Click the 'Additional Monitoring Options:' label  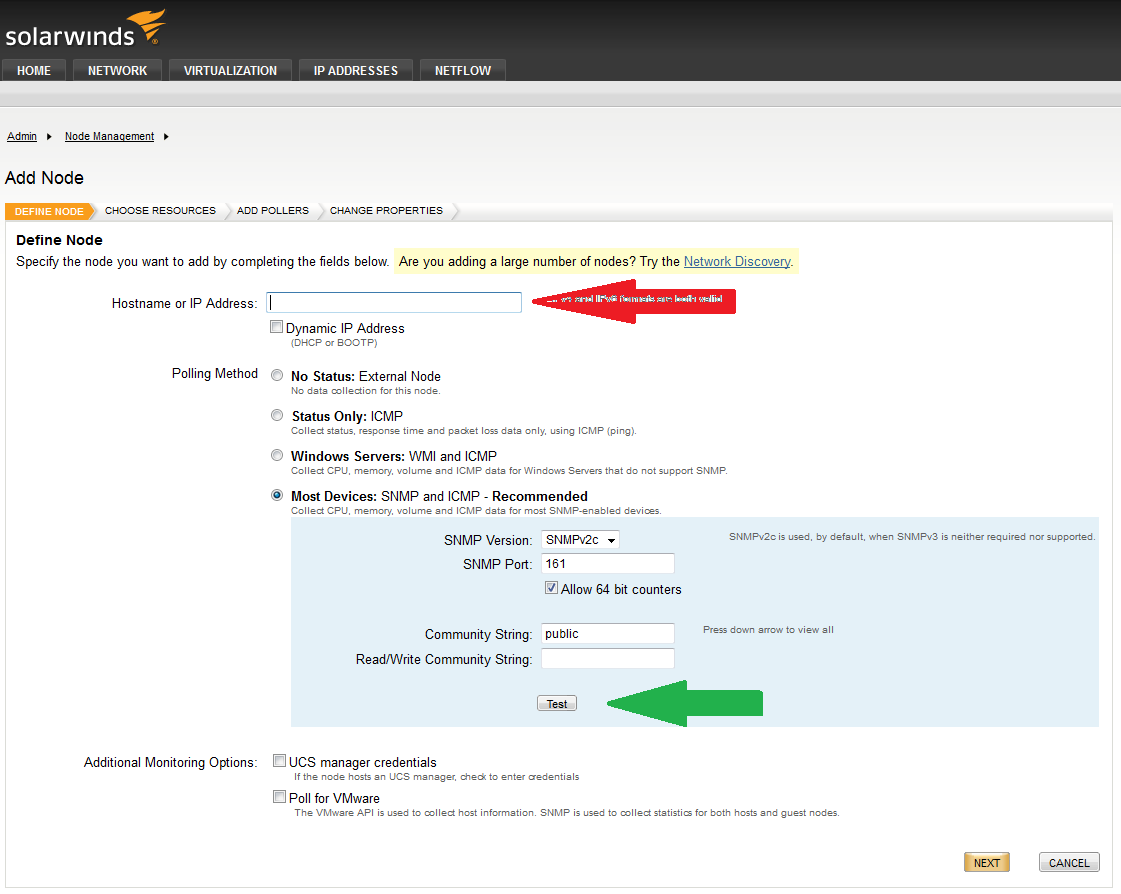click(170, 762)
